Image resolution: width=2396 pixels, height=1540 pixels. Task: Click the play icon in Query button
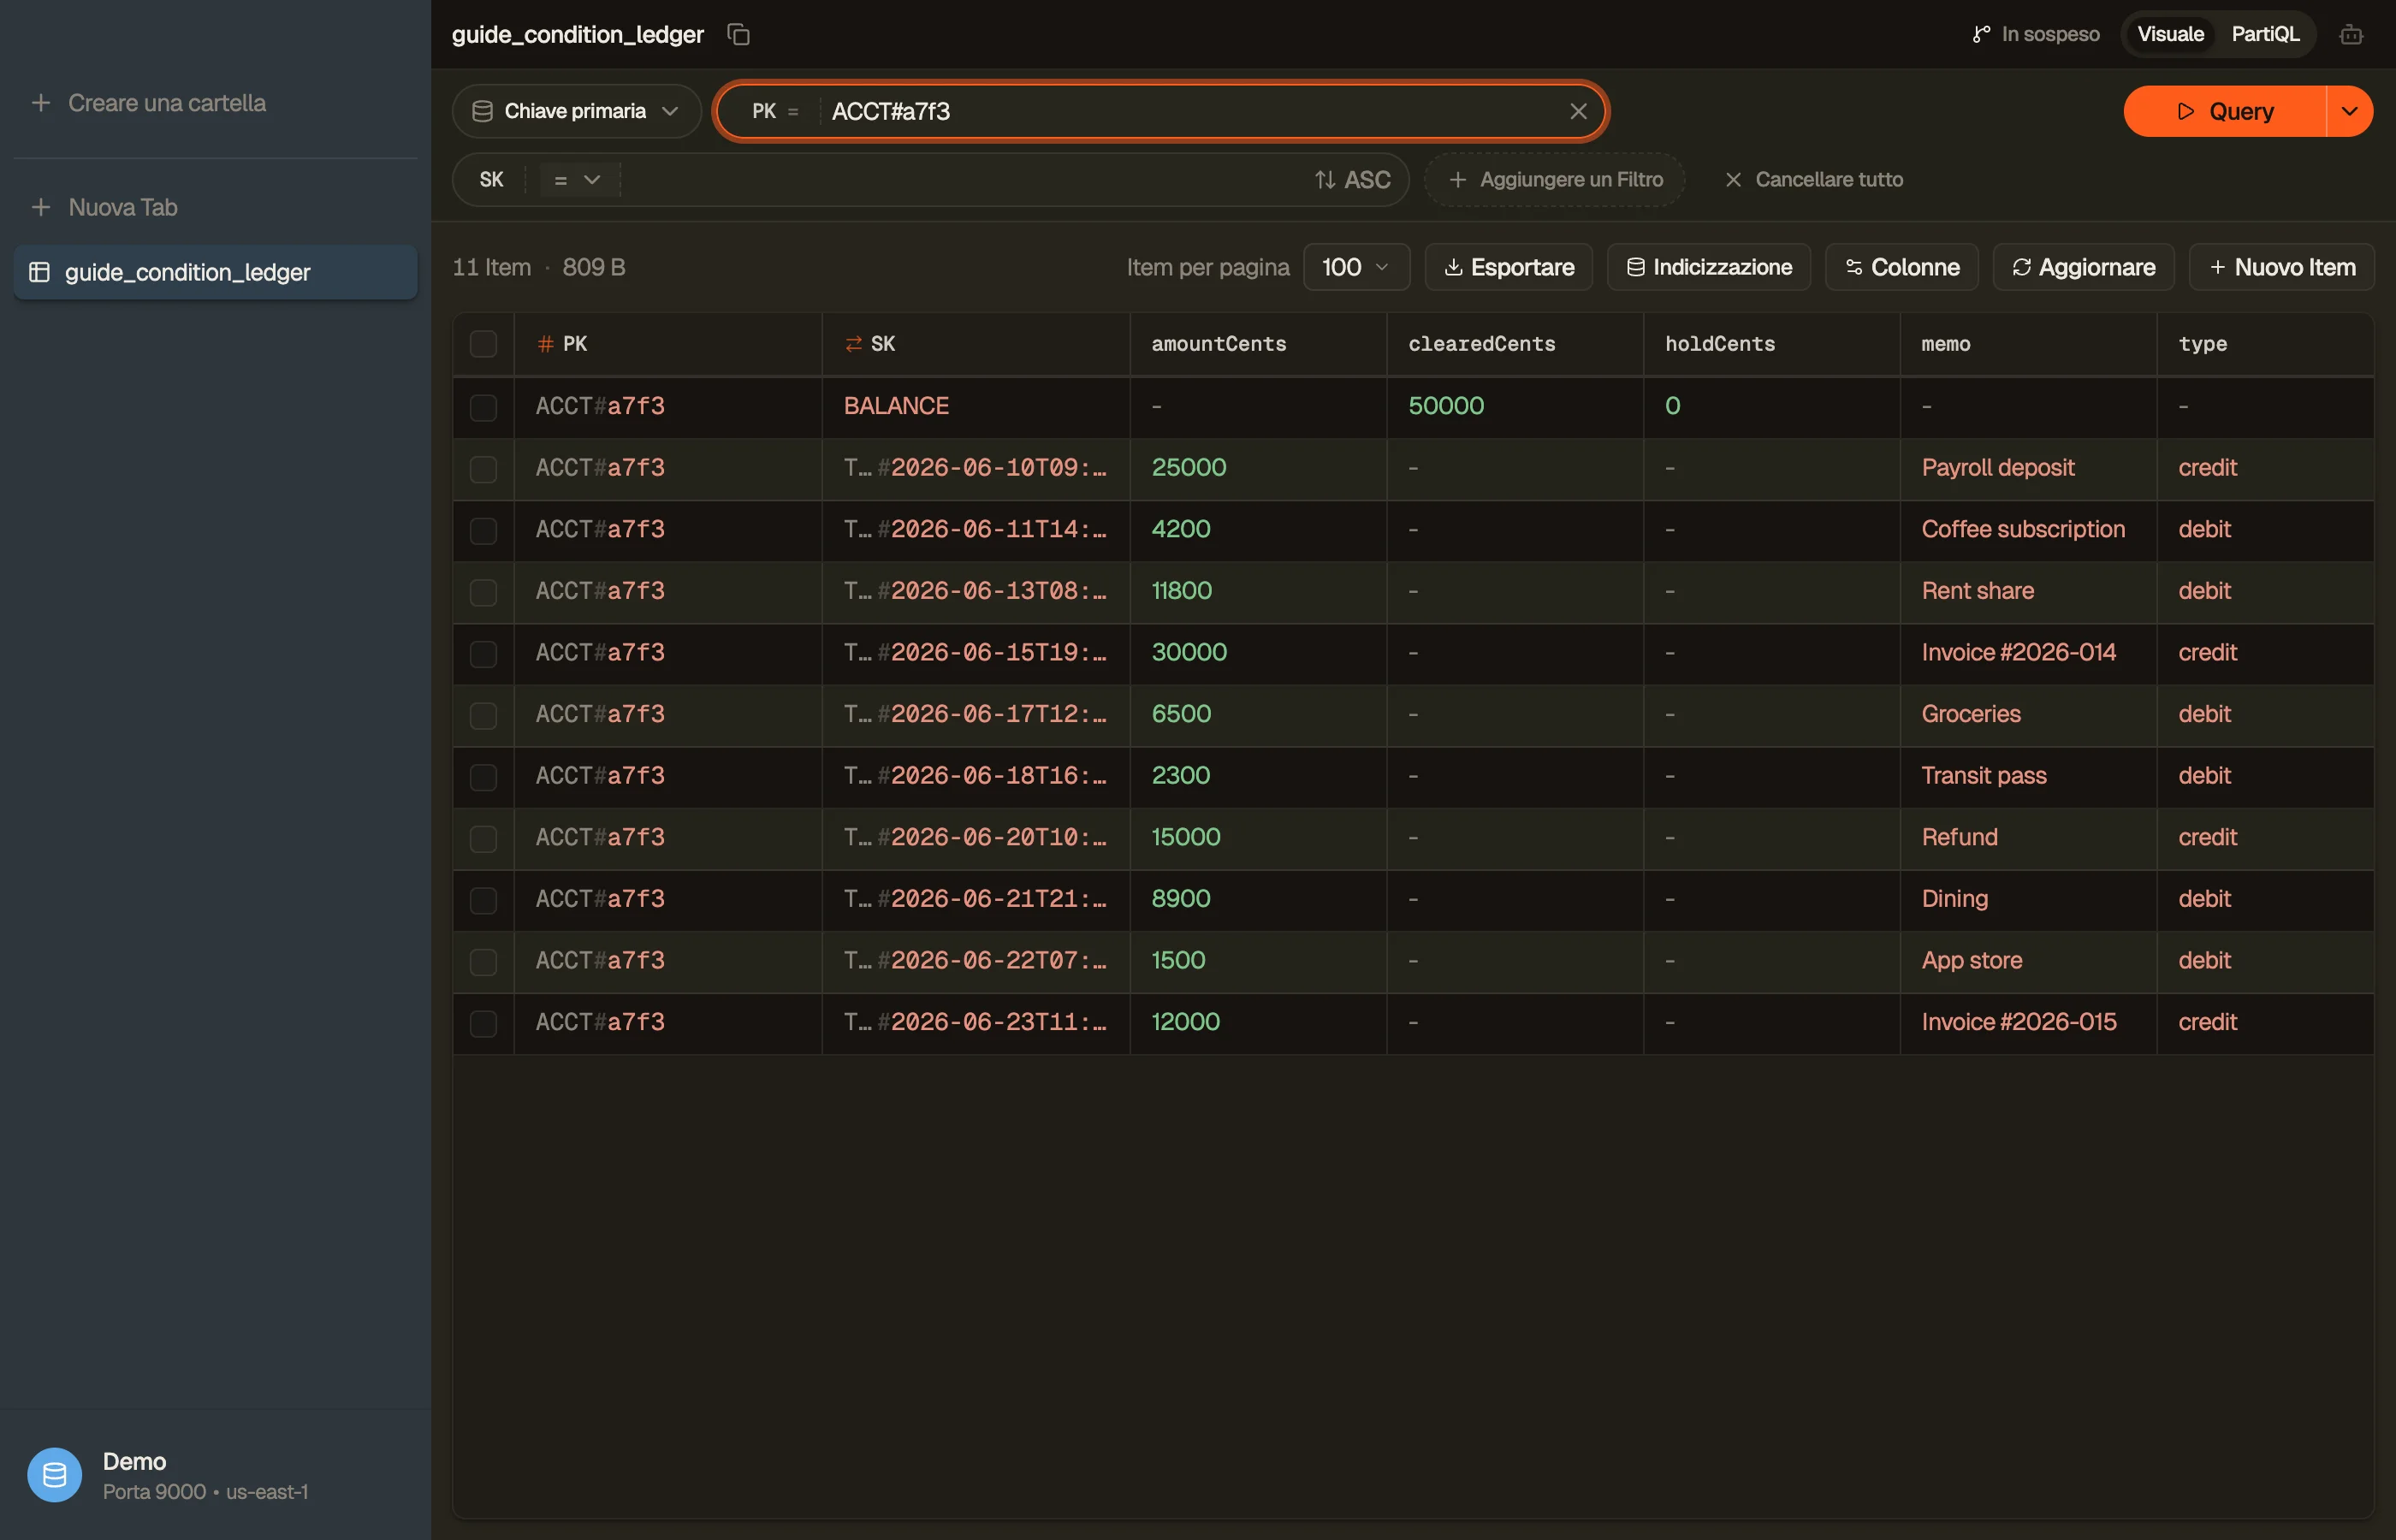point(2186,111)
